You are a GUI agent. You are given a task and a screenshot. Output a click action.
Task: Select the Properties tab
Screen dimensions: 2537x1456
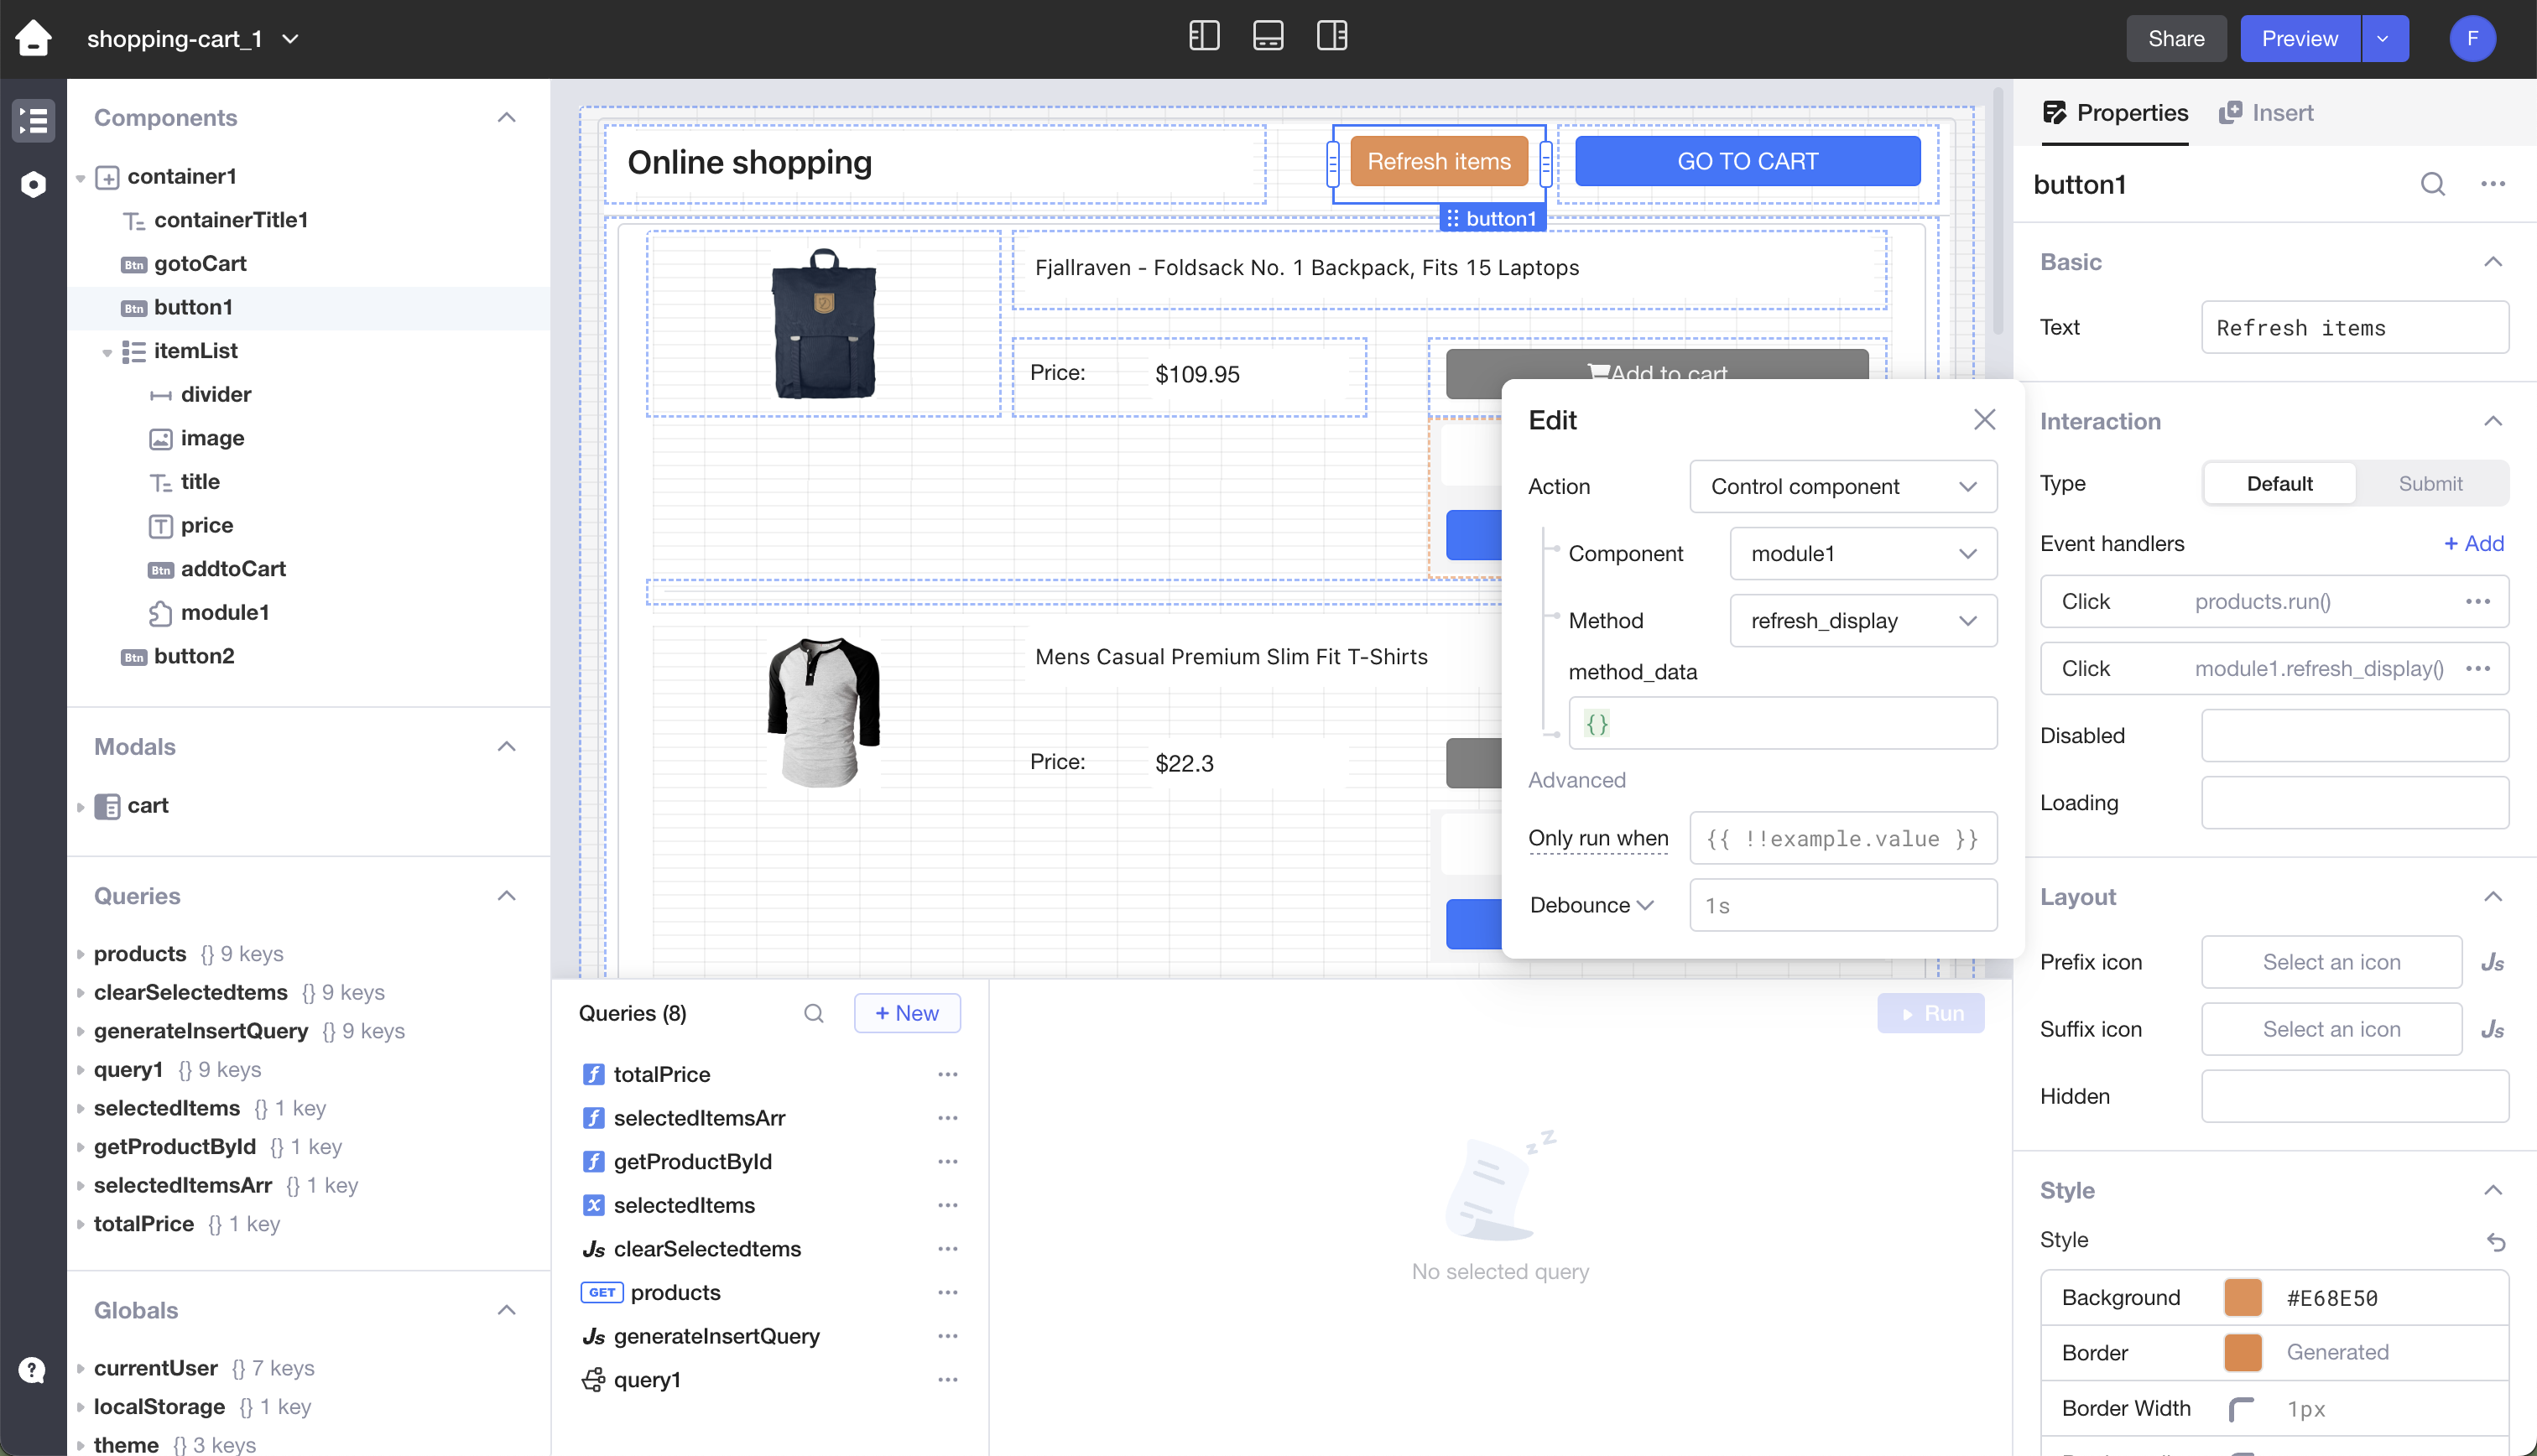click(x=2115, y=113)
